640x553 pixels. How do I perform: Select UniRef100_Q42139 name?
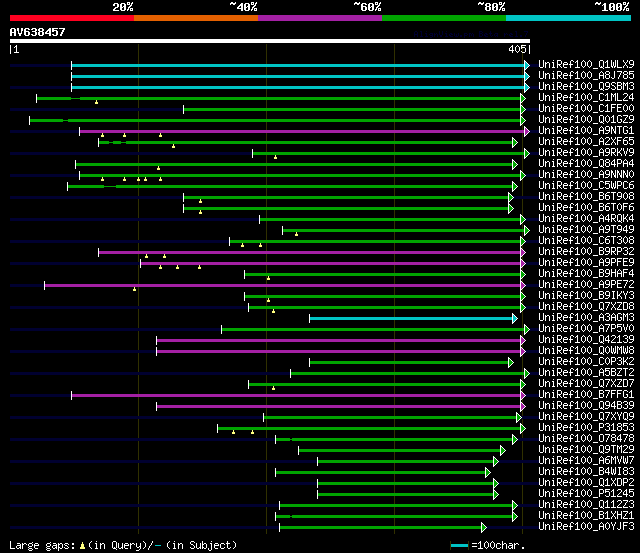[x=586, y=340]
